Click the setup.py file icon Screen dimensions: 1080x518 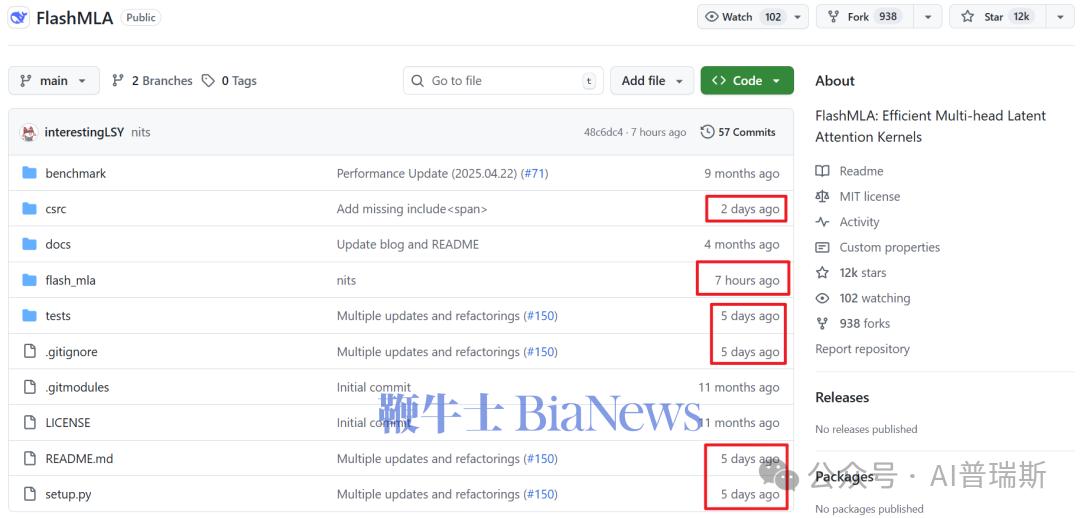[29, 494]
